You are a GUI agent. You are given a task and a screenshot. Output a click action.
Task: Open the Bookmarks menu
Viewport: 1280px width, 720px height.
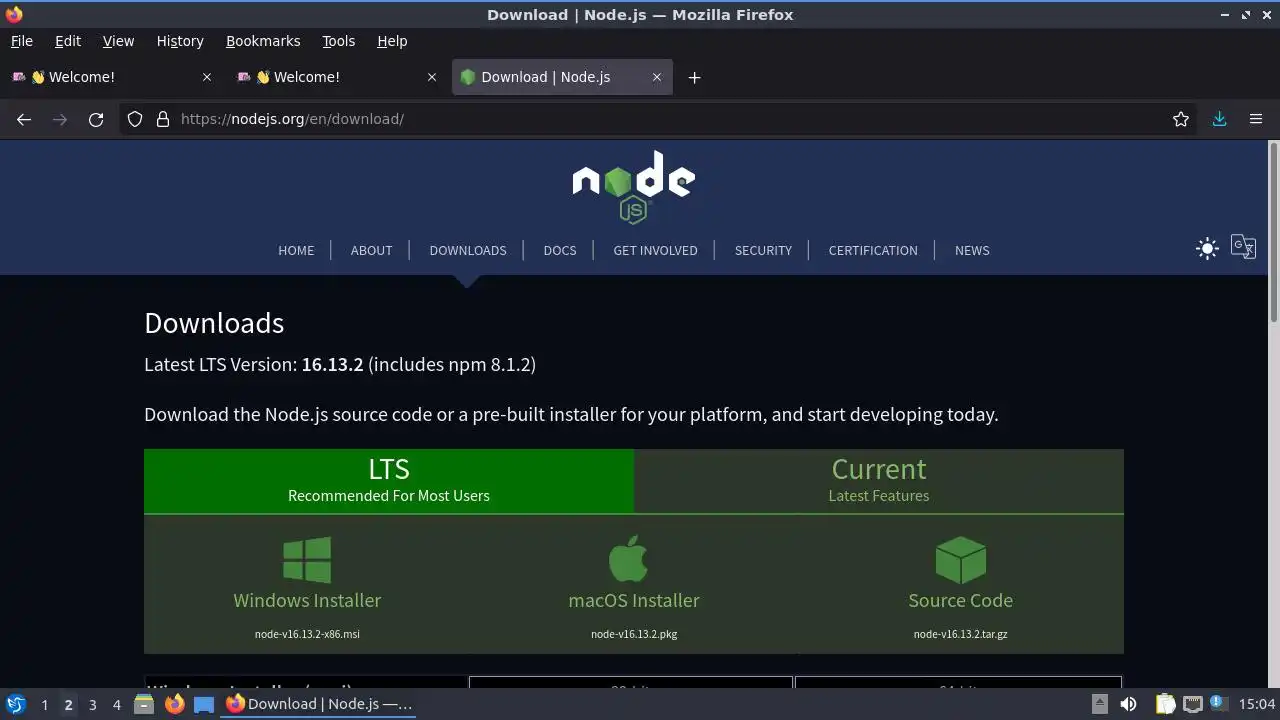click(263, 41)
